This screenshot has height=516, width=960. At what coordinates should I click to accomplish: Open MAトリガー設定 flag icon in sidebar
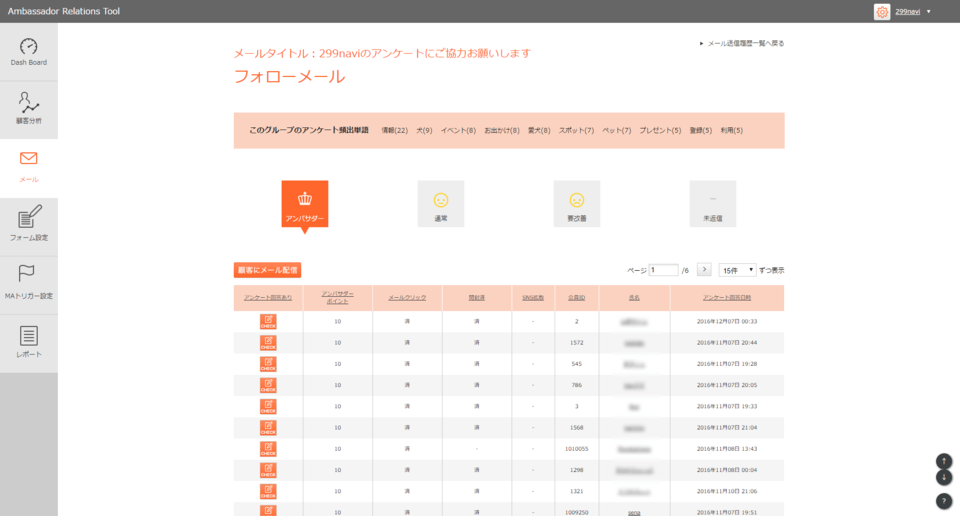click(28, 283)
